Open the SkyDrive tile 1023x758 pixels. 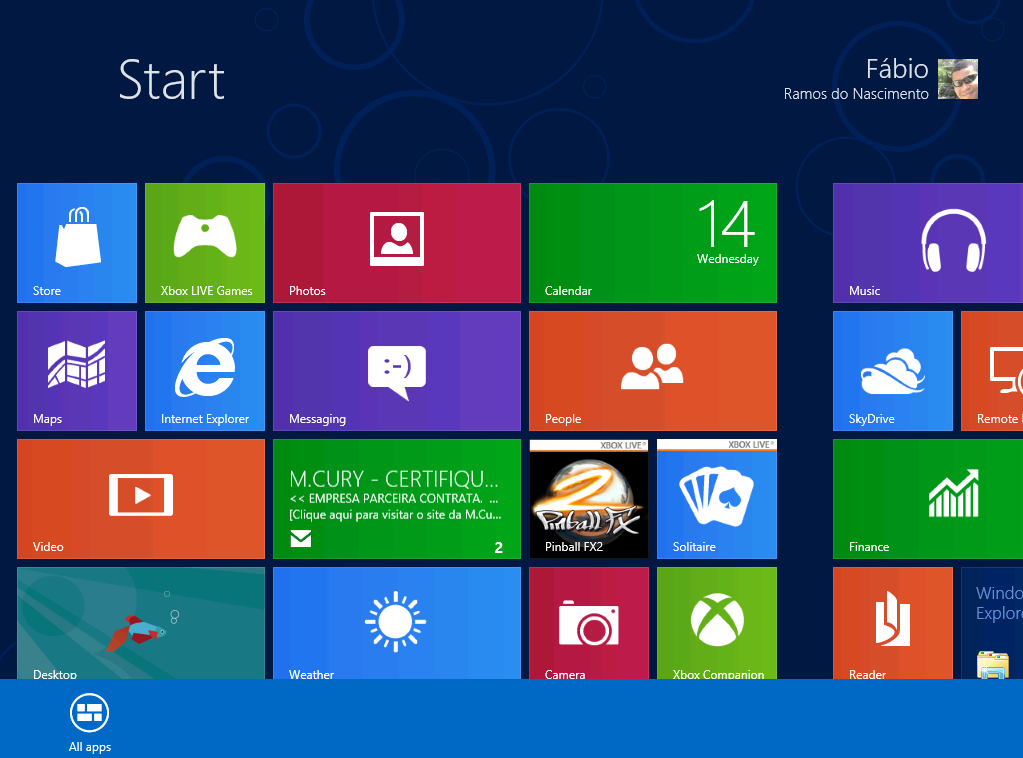coord(893,371)
